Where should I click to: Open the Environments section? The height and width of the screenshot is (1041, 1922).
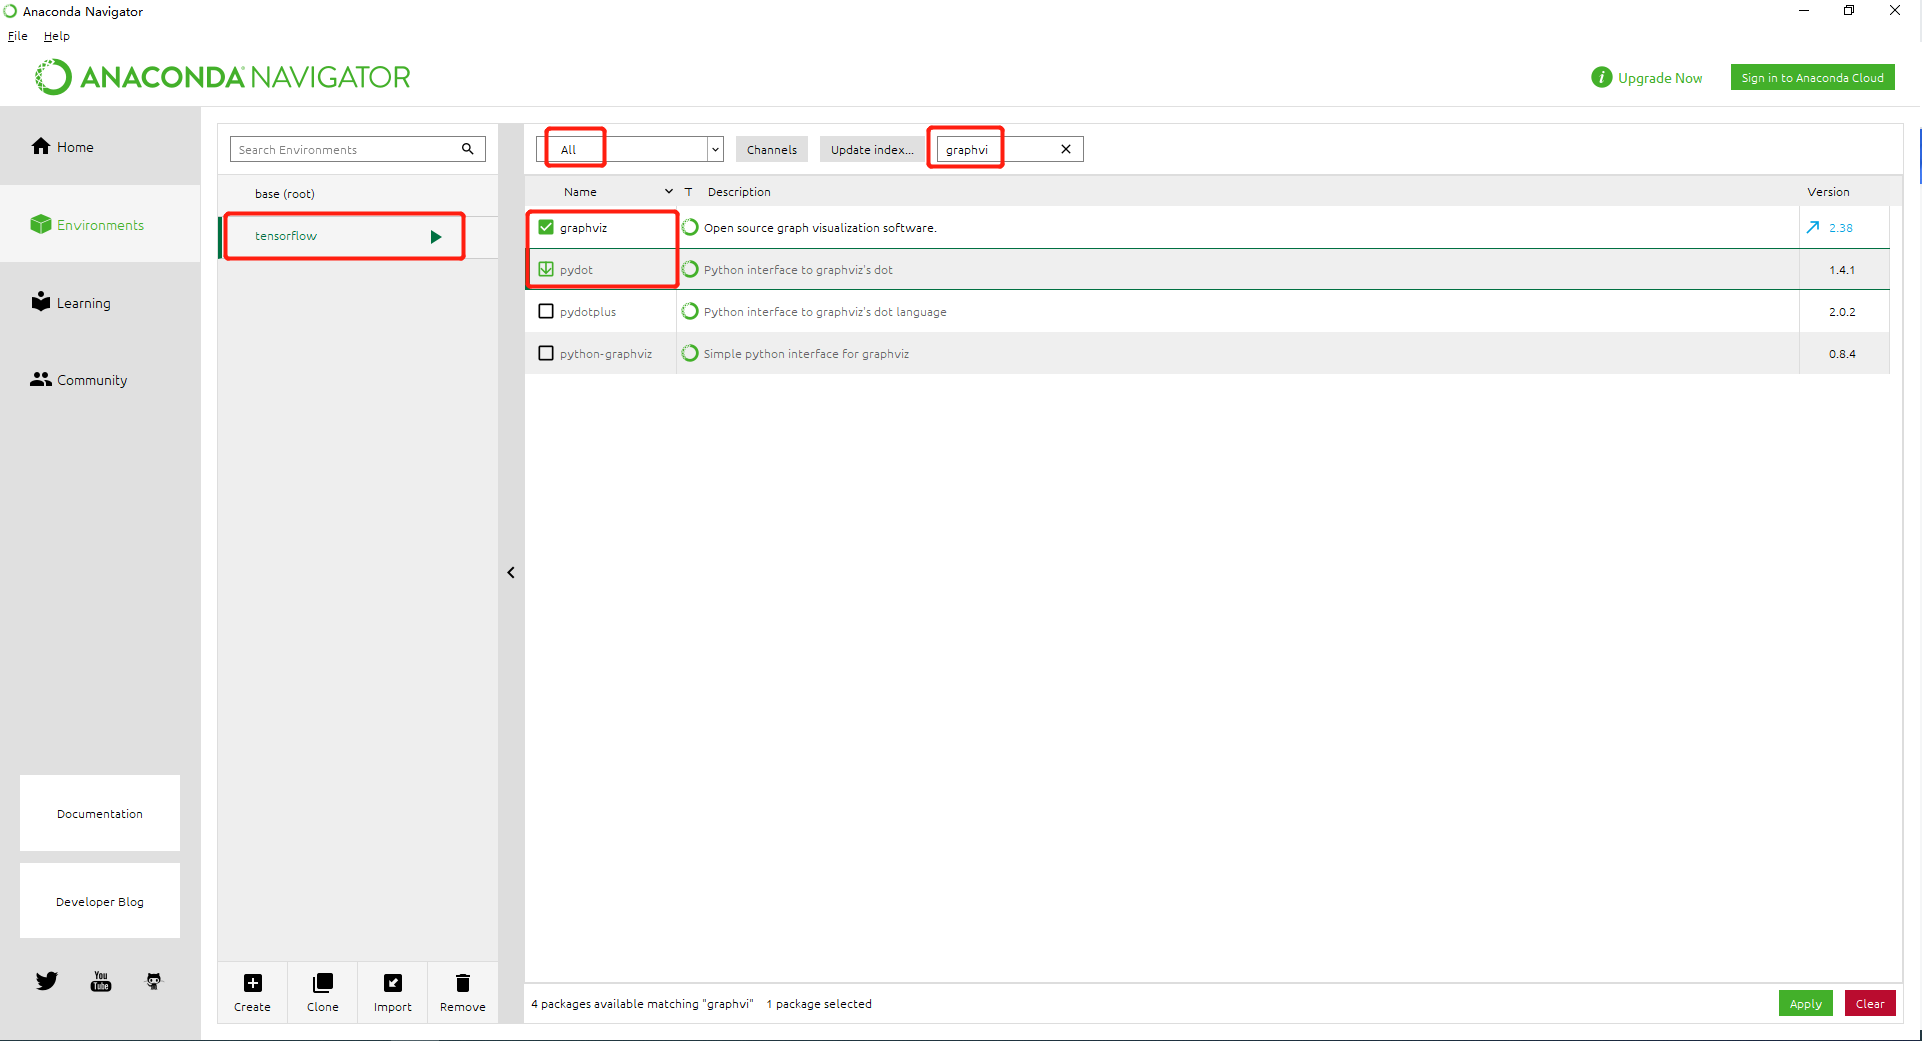pyautogui.click(x=100, y=224)
